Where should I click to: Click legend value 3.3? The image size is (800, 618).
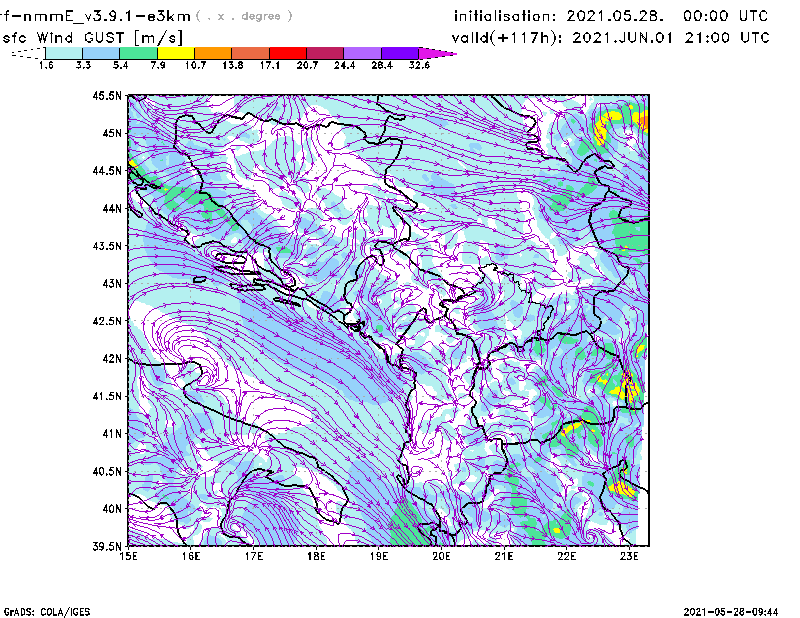(x=83, y=65)
